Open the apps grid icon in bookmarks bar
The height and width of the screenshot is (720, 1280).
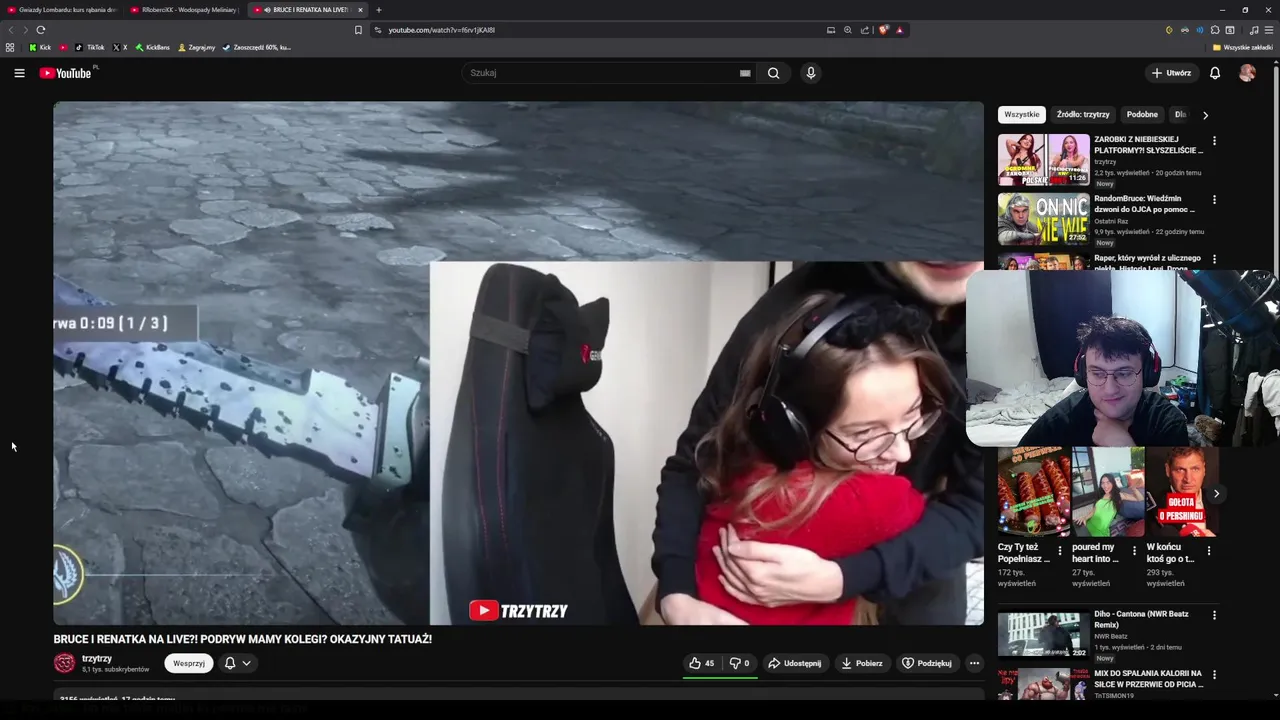tap(10, 47)
